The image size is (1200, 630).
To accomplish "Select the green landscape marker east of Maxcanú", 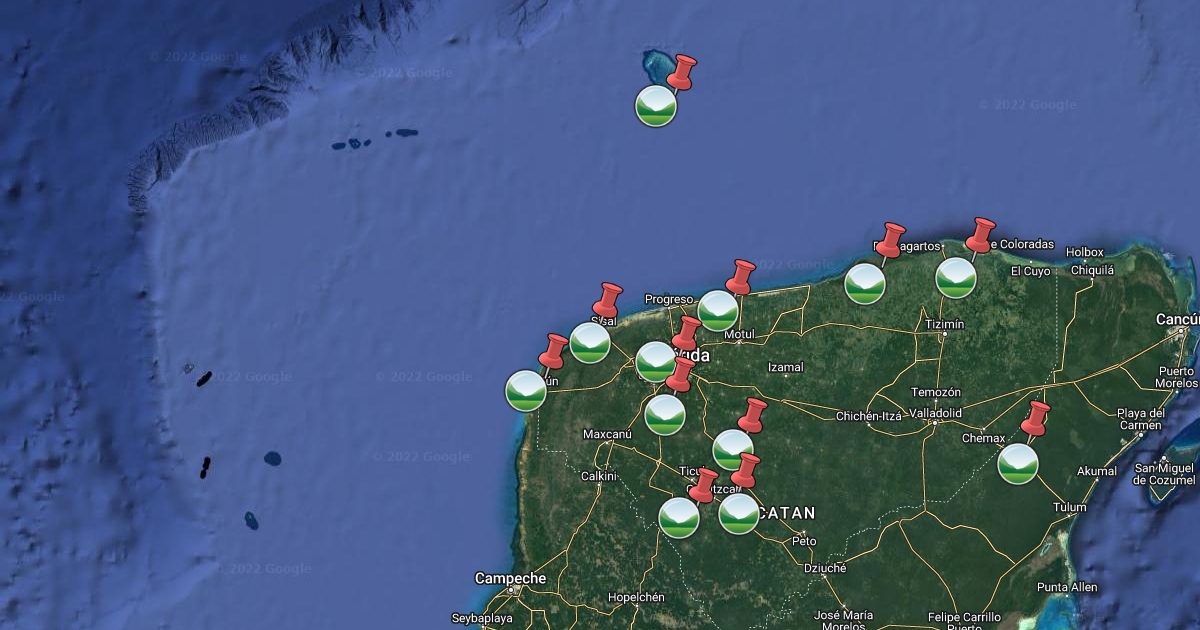I will (665, 414).
